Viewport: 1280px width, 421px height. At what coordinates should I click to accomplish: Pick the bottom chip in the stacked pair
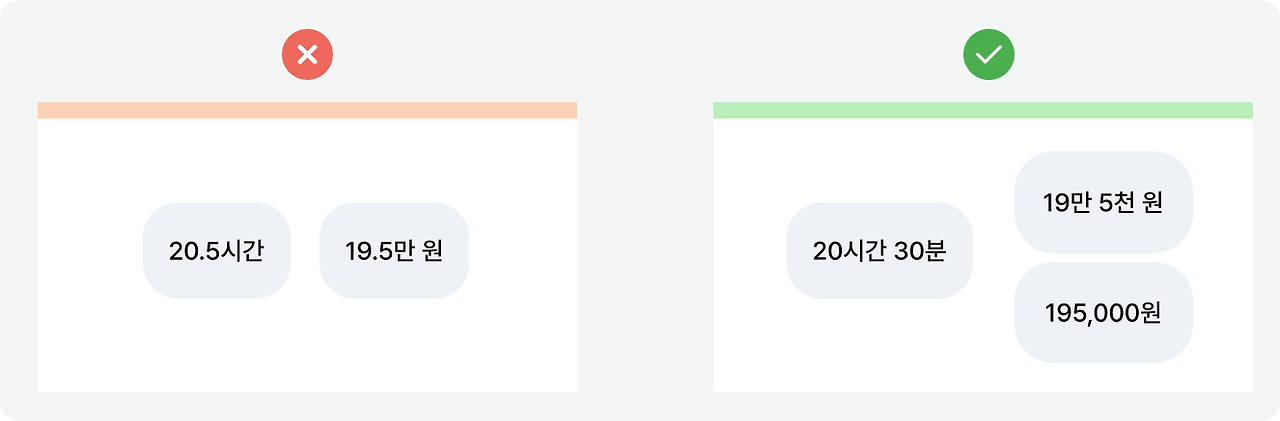click(x=1103, y=312)
